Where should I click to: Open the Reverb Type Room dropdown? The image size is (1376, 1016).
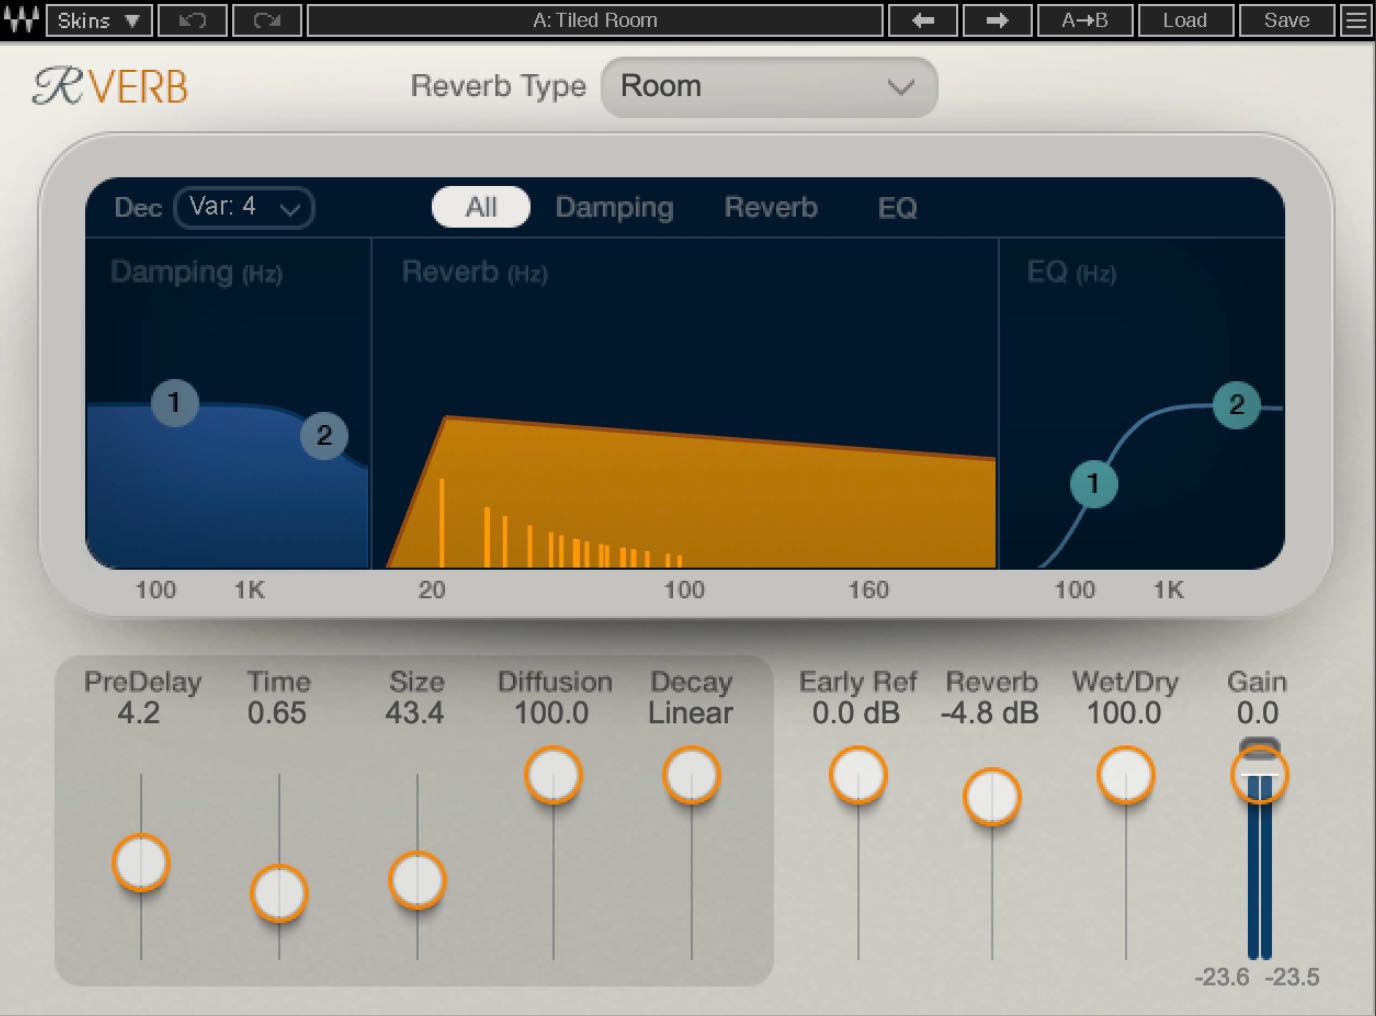[x=769, y=87]
